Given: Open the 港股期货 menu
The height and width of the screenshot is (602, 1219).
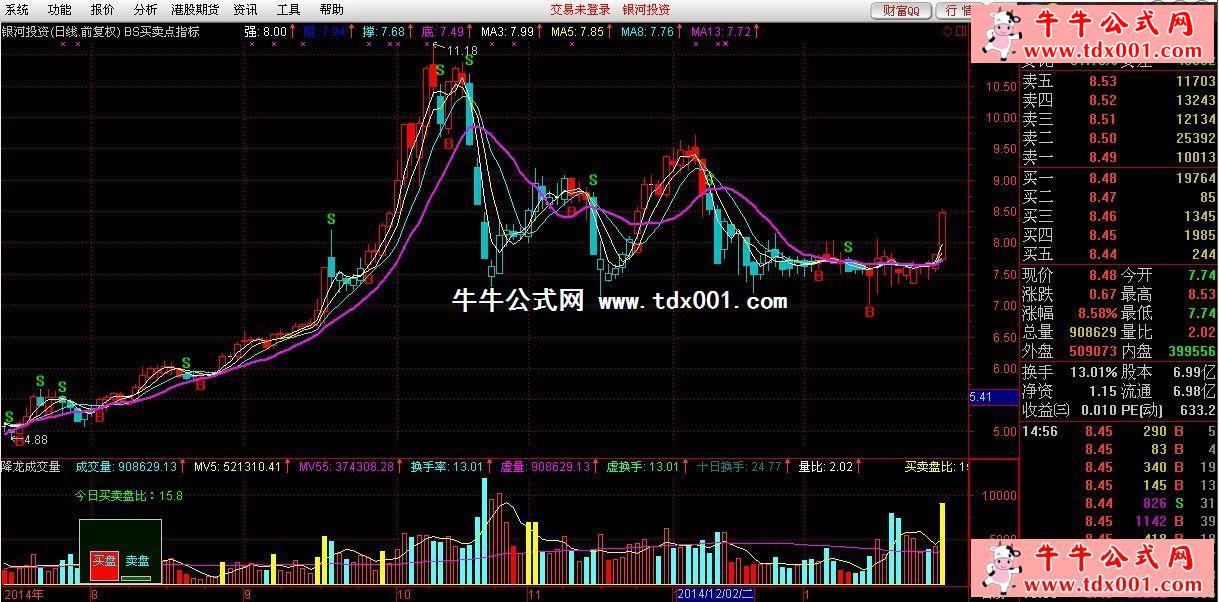Looking at the screenshot, I should click(x=194, y=10).
